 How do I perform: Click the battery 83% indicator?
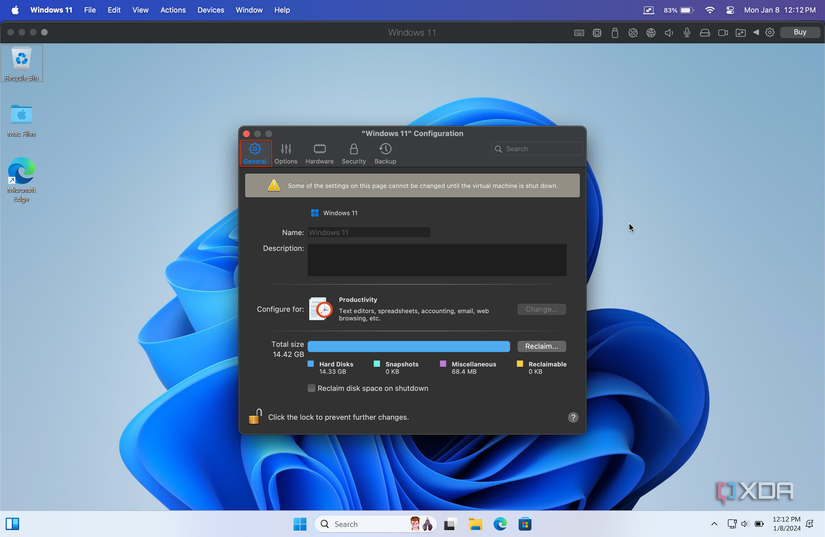679,10
